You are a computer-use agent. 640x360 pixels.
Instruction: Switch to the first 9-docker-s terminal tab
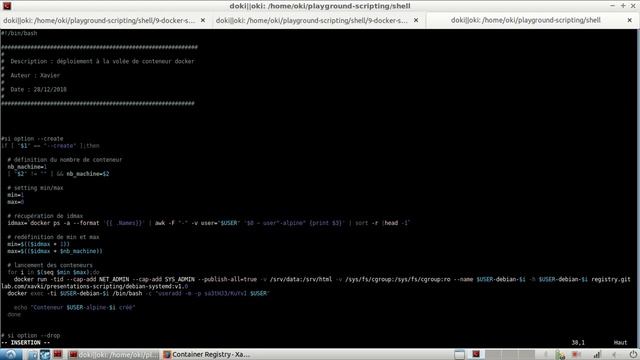(x=99, y=20)
